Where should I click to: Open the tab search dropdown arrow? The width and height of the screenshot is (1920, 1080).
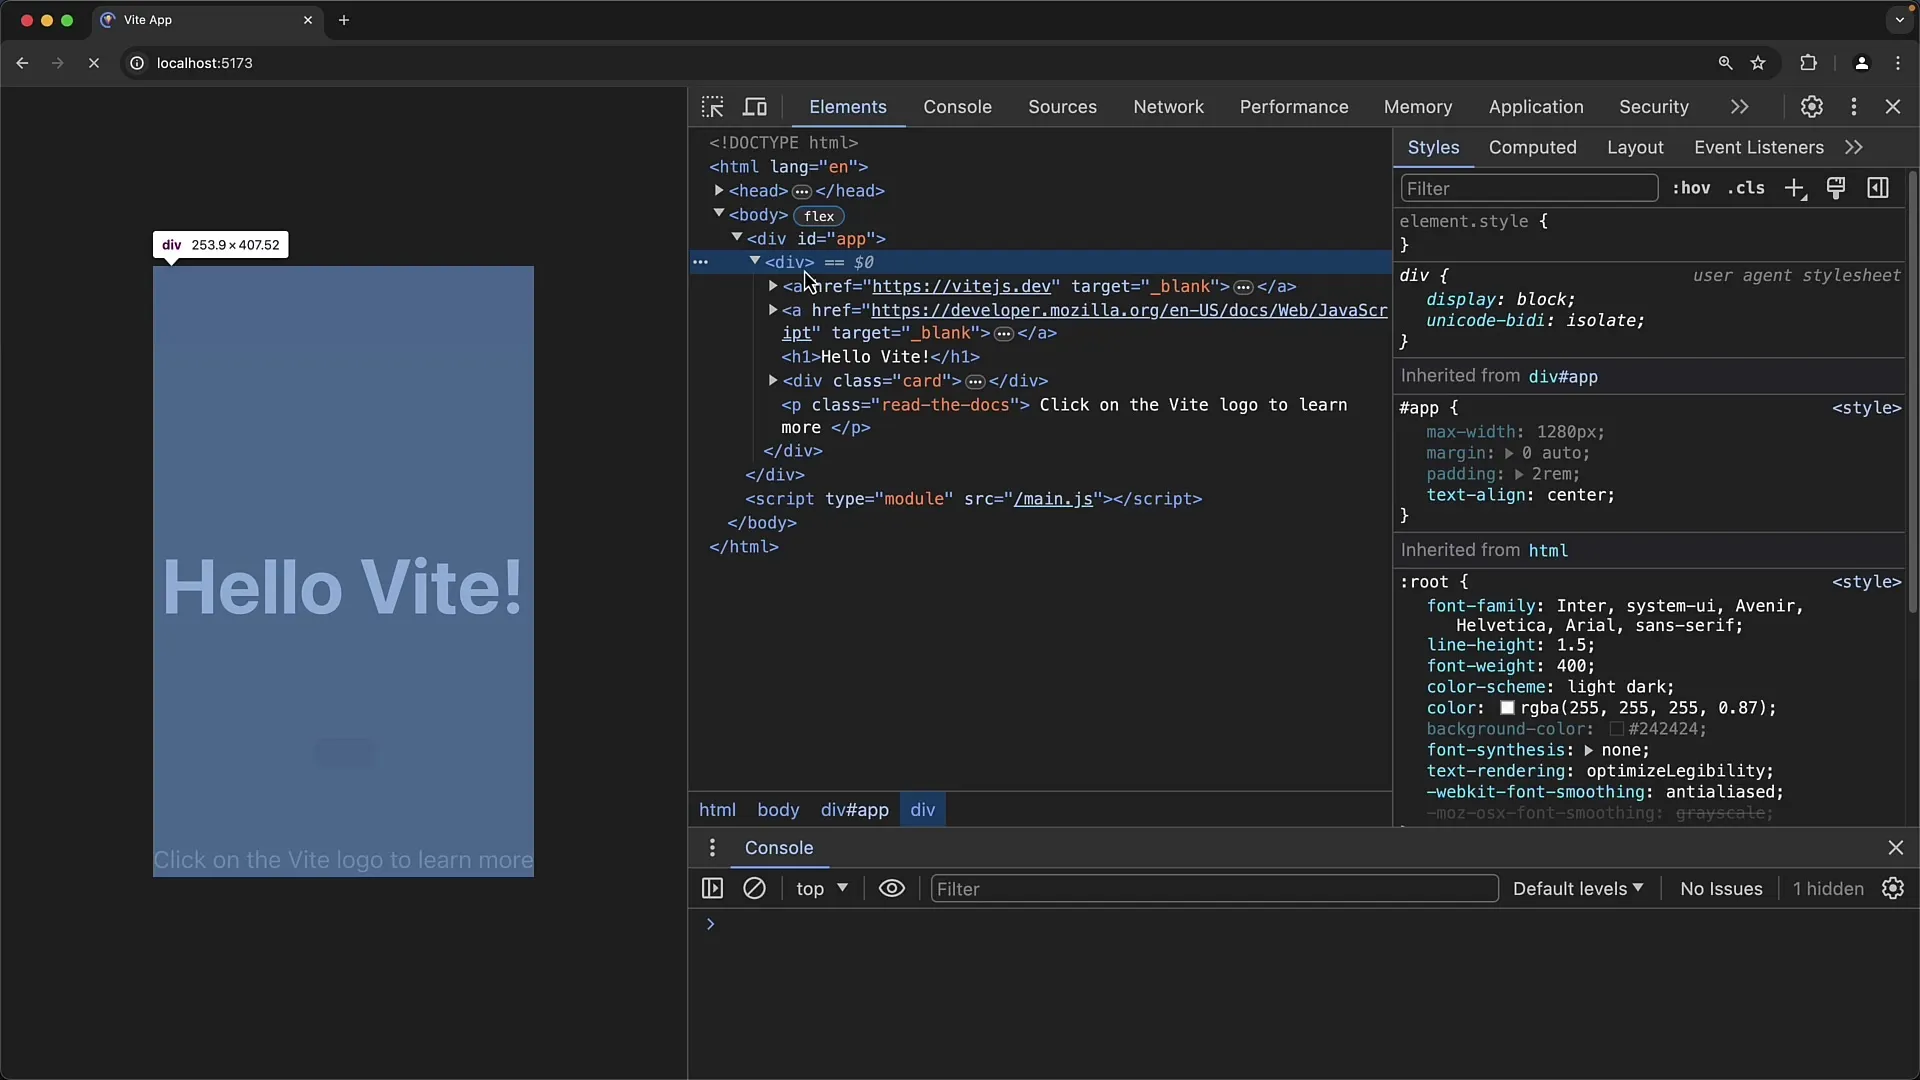(1899, 20)
